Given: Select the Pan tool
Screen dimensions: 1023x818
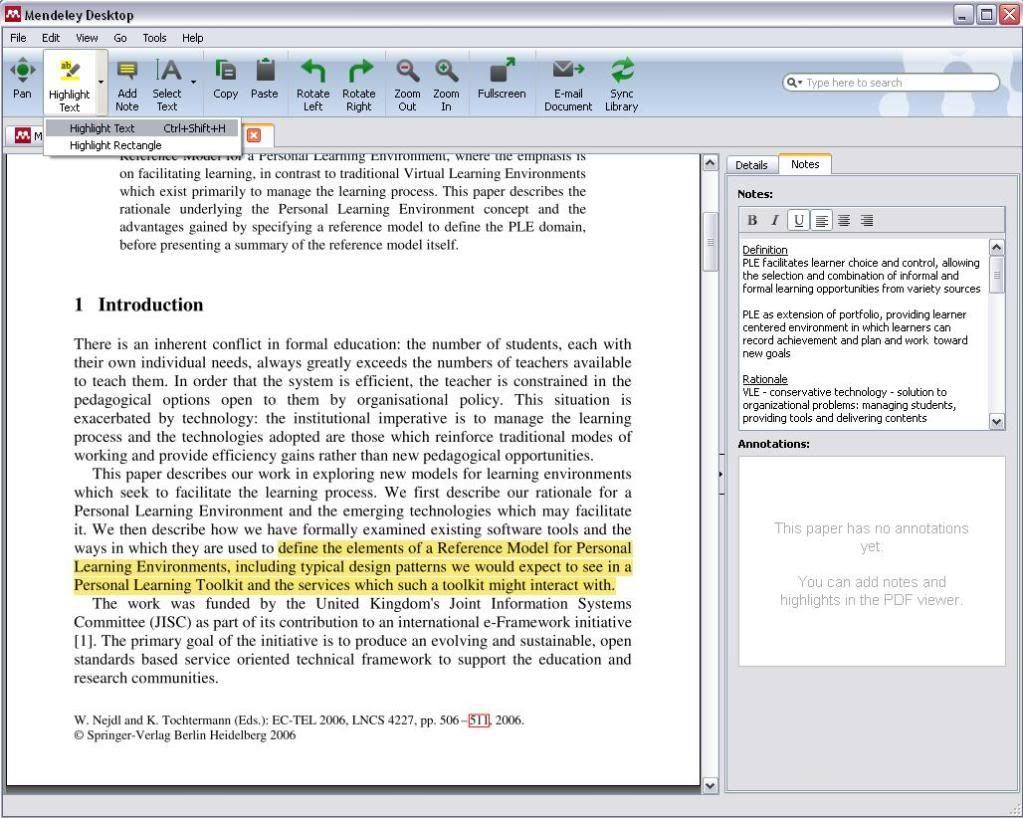Looking at the screenshot, I should tap(22, 79).
